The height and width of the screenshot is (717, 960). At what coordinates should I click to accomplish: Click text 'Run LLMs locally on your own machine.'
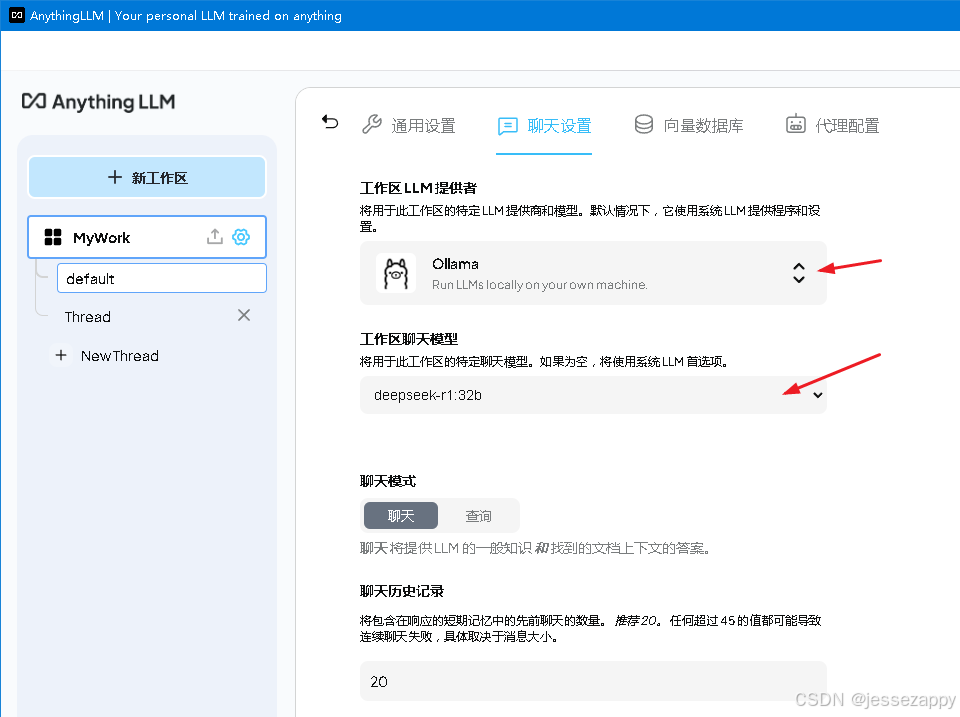(539, 285)
